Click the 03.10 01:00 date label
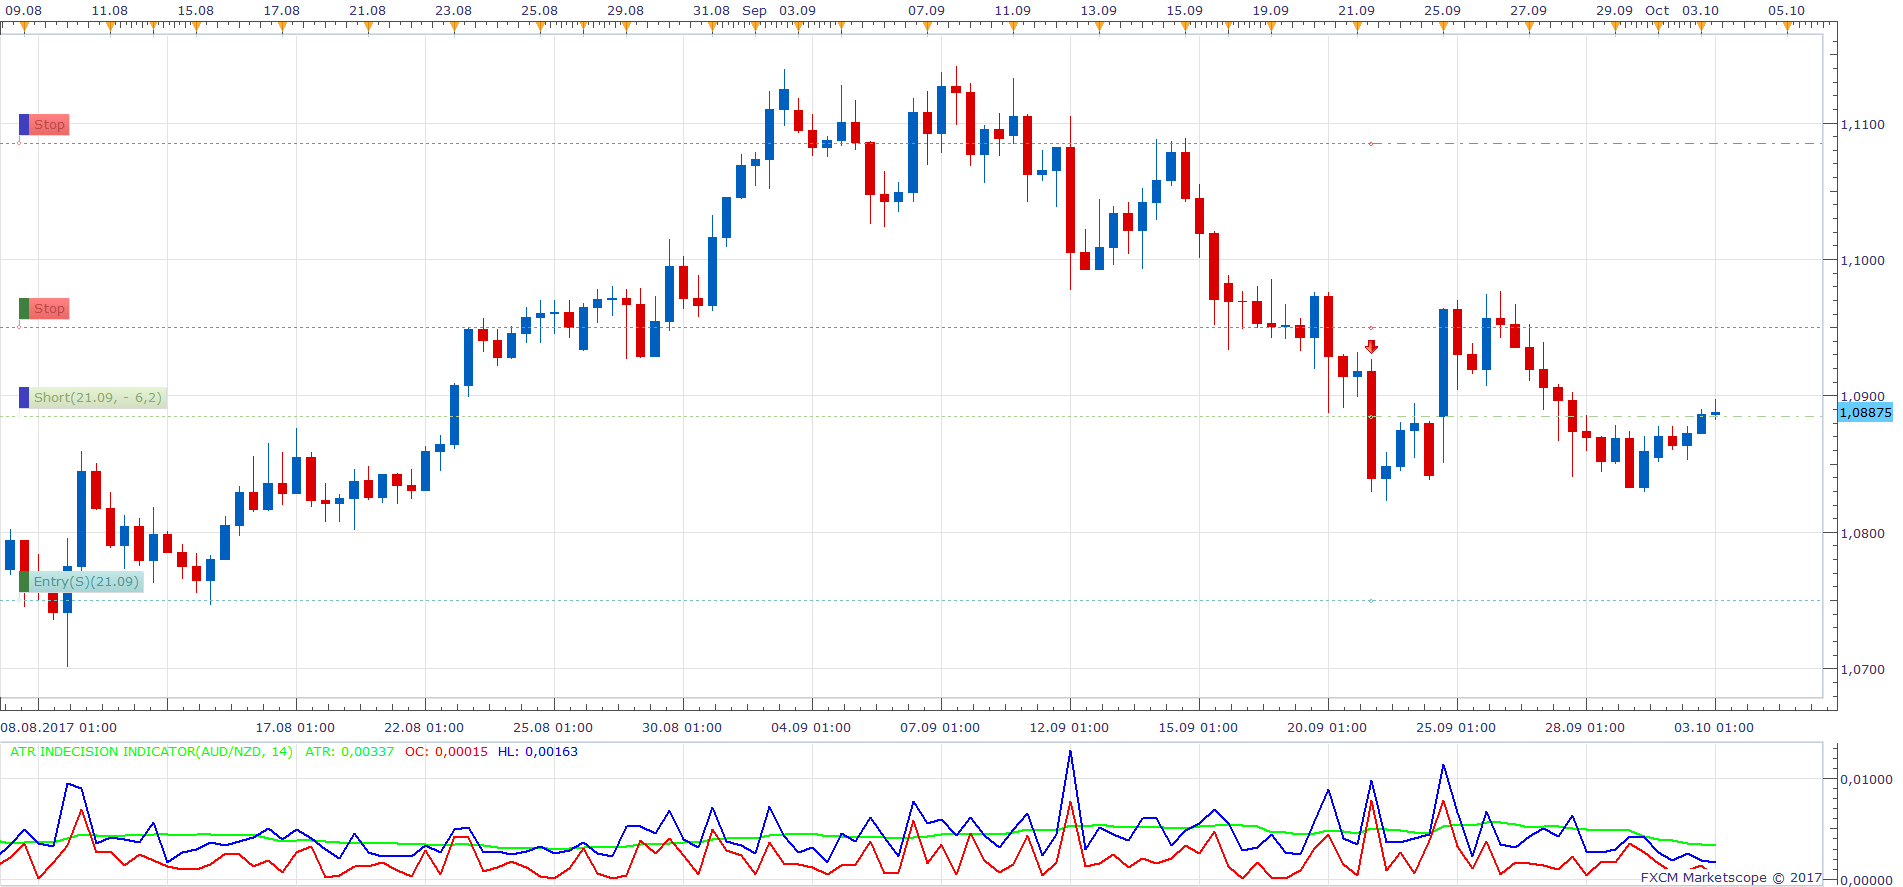Screen dimensions: 1903x887 [1714, 728]
